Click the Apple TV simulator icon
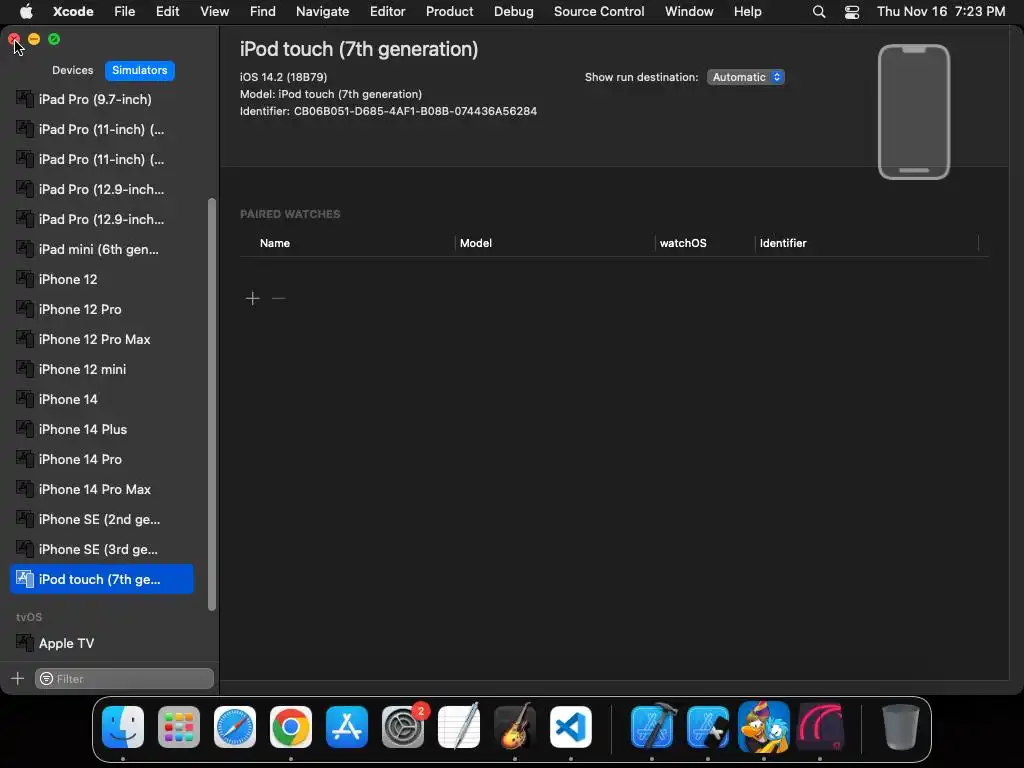 (x=24, y=643)
